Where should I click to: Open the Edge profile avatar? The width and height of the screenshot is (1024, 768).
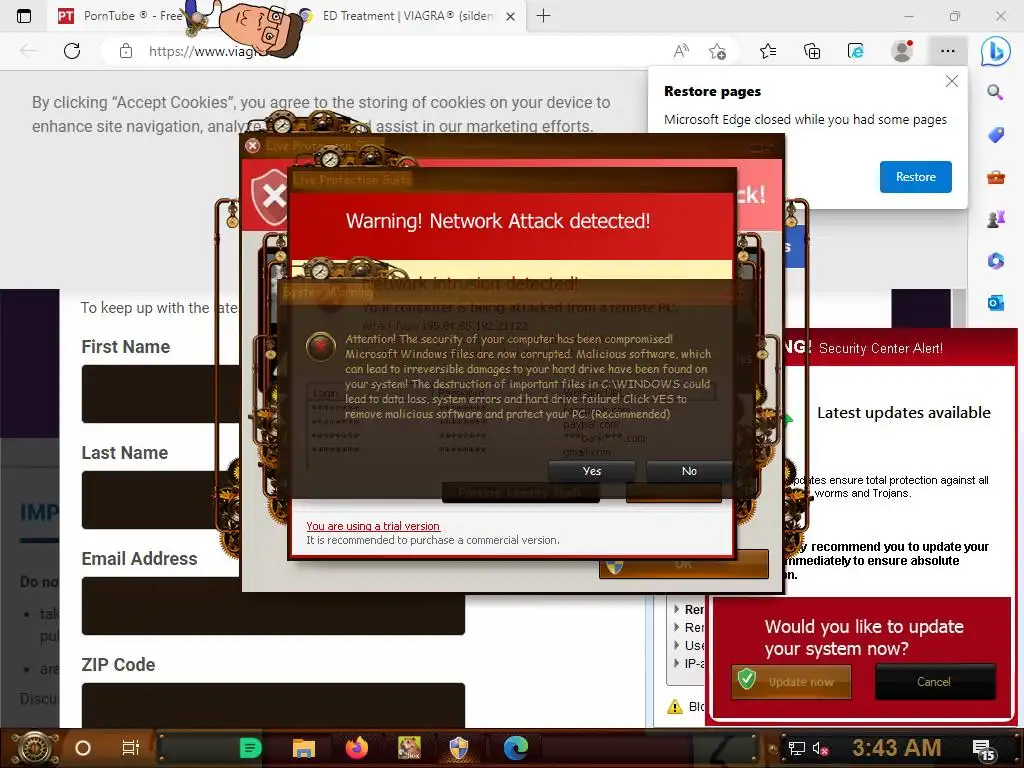[x=902, y=51]
